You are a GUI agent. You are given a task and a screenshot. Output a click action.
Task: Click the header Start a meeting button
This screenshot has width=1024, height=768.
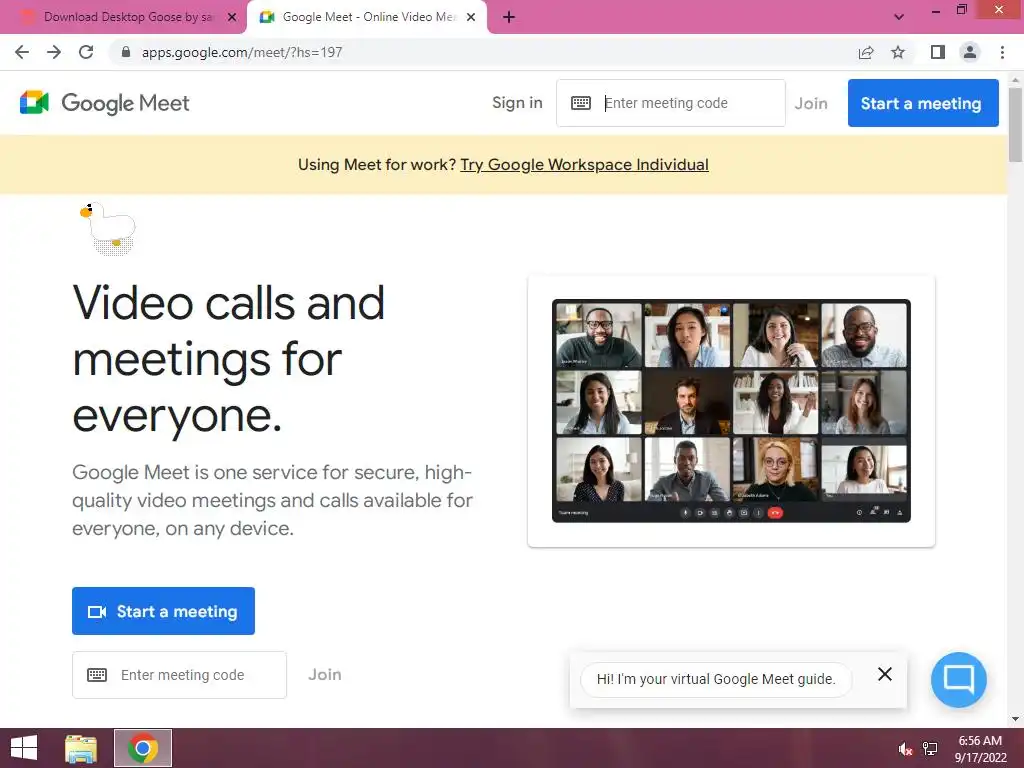[923, 103]
